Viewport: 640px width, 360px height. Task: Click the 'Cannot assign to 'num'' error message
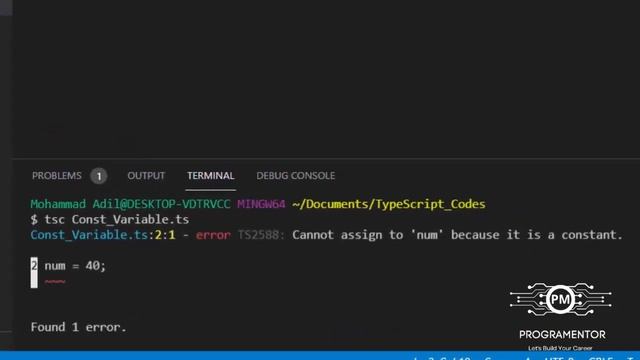point(458,235)
